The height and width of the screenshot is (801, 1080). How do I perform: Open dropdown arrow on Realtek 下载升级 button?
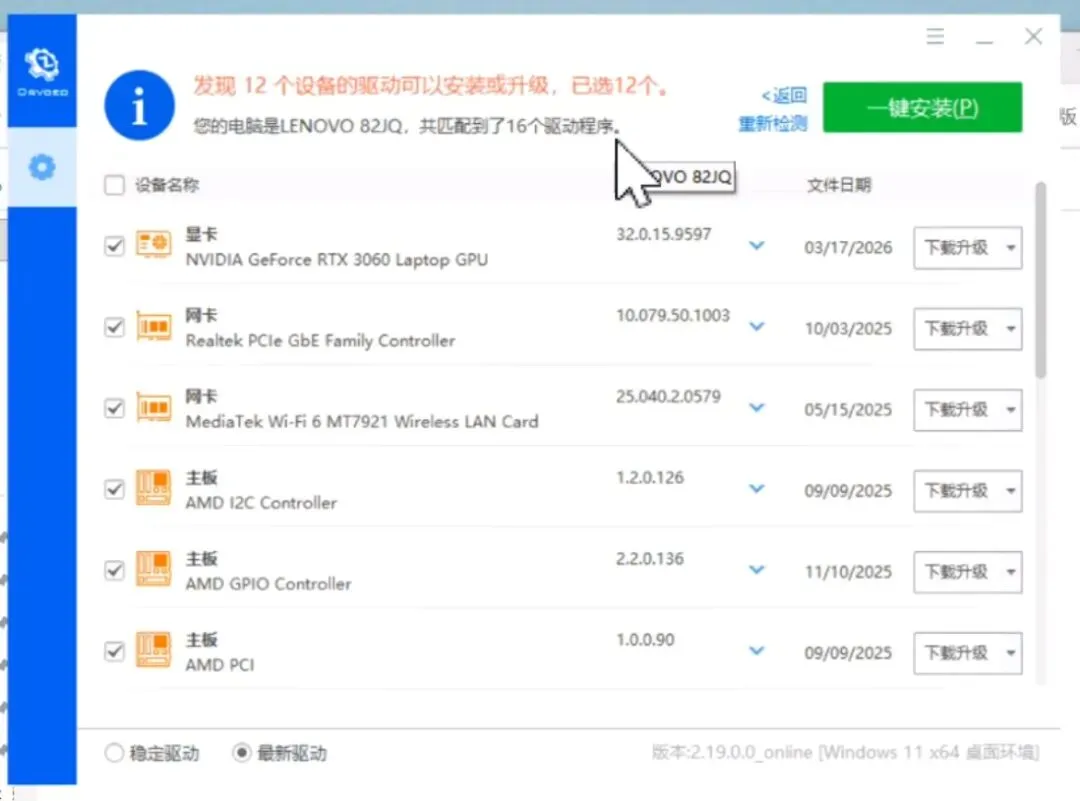point(1010,329)
